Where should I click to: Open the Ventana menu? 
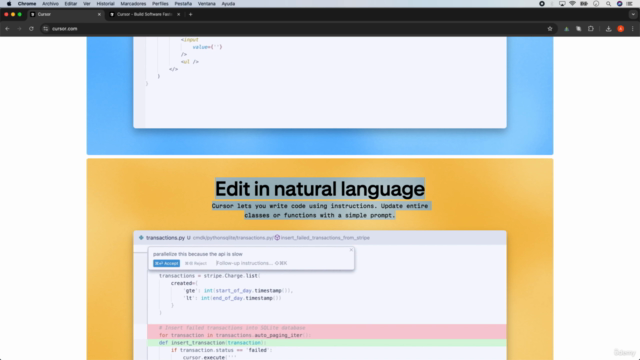point(207,4)
